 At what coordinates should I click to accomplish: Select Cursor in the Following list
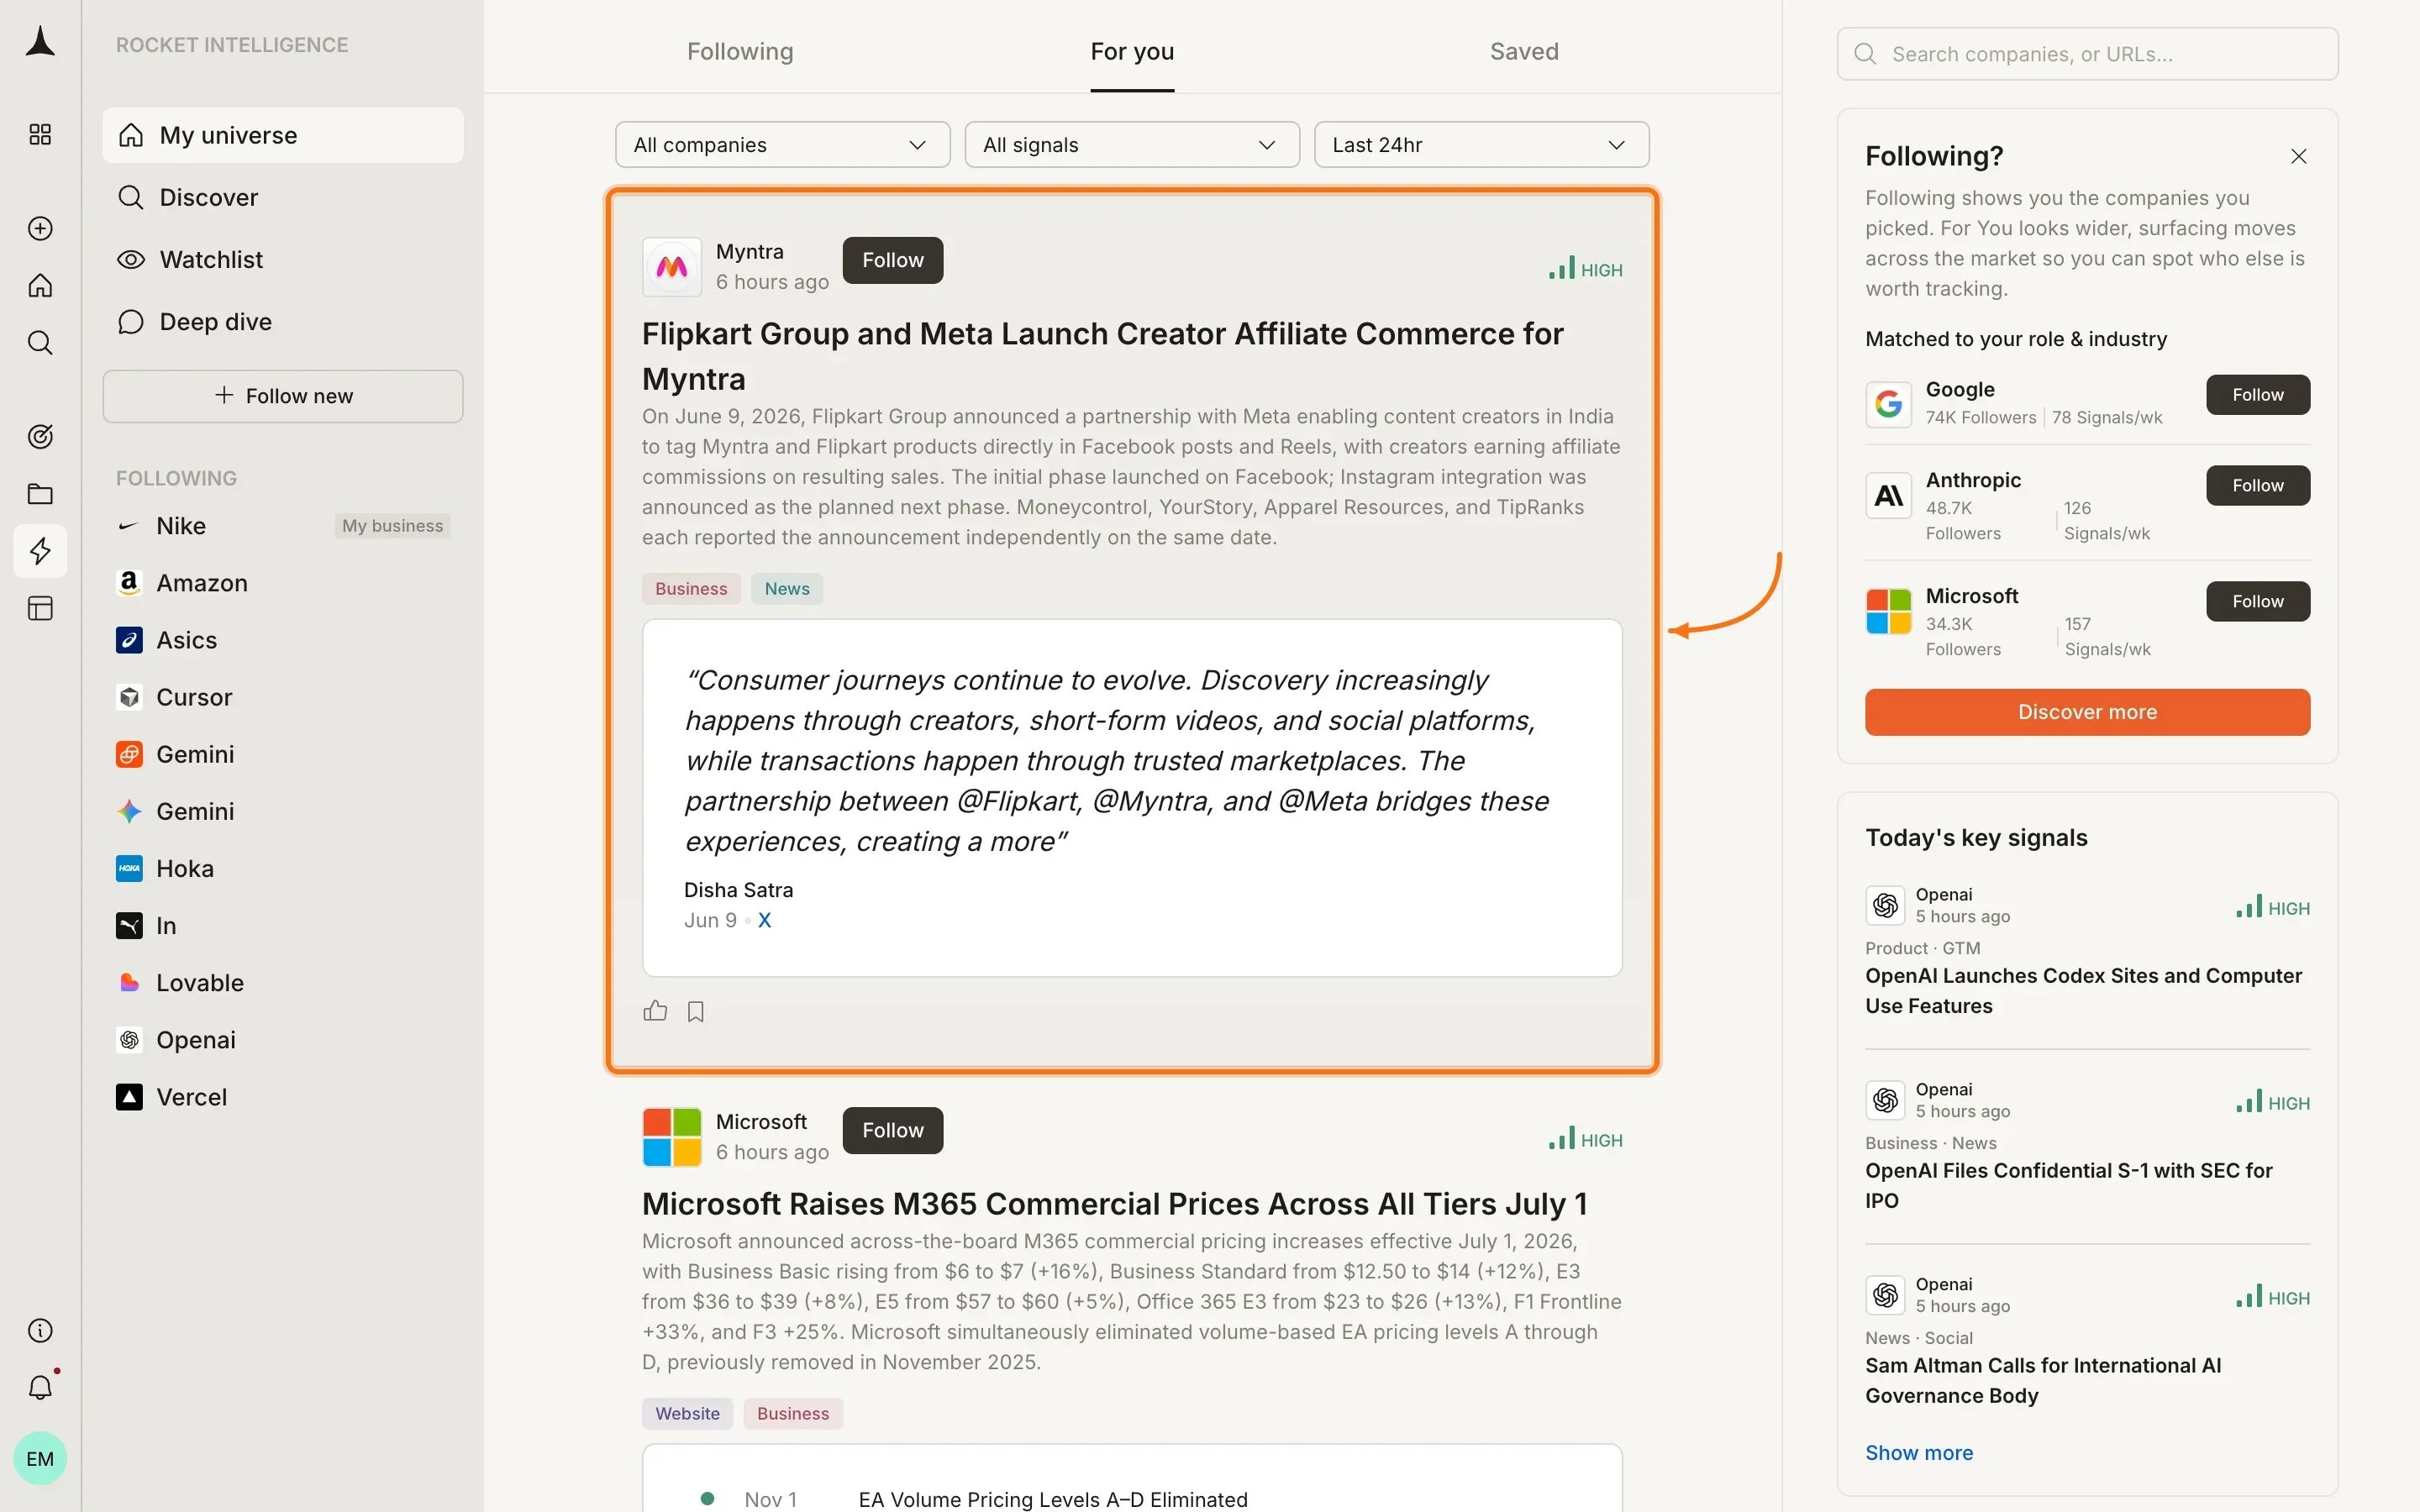pos(283,697)
